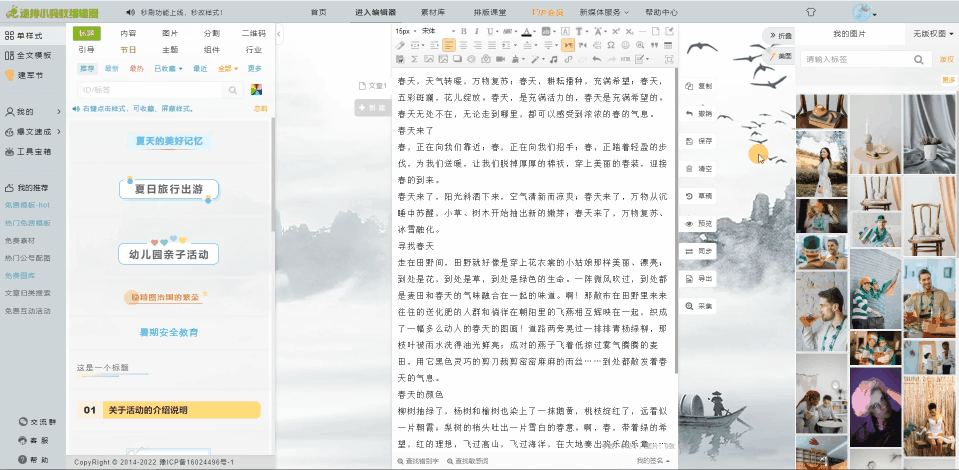Click the 保存 save icon button

(x=699, y=141)
